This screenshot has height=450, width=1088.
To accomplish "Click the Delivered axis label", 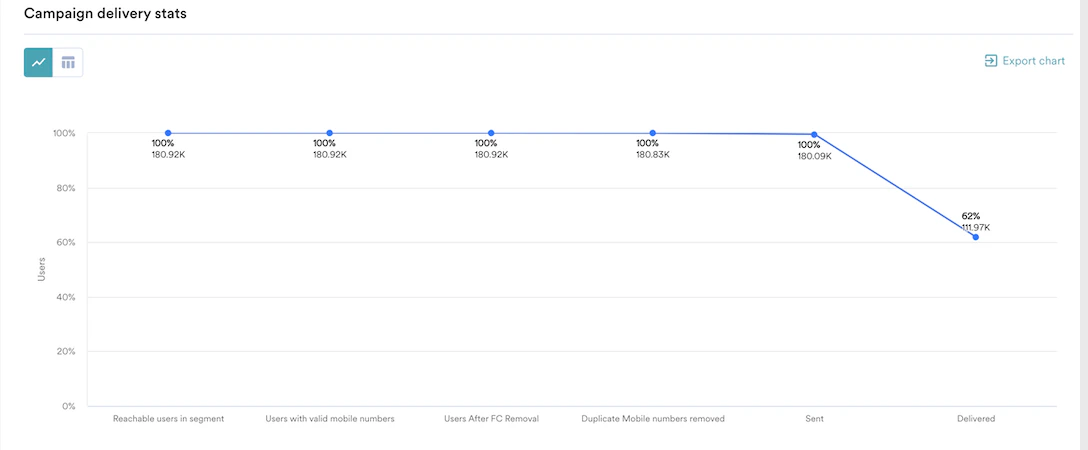I will click(976, 419).
